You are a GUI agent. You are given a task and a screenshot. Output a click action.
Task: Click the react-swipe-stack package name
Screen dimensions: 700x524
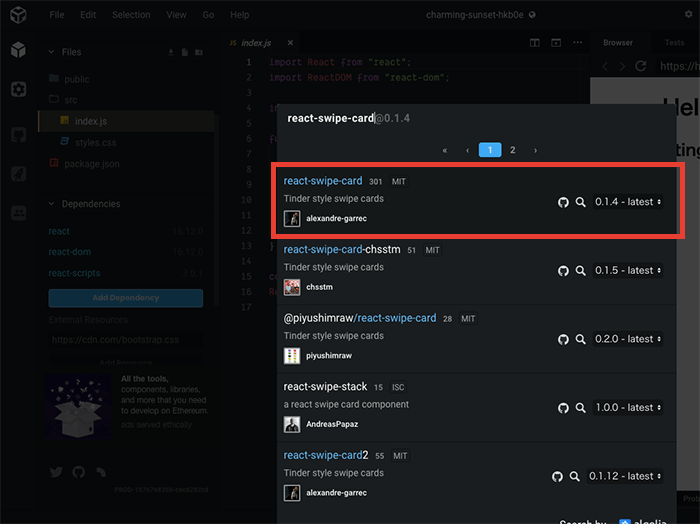[x=325, y=387]
